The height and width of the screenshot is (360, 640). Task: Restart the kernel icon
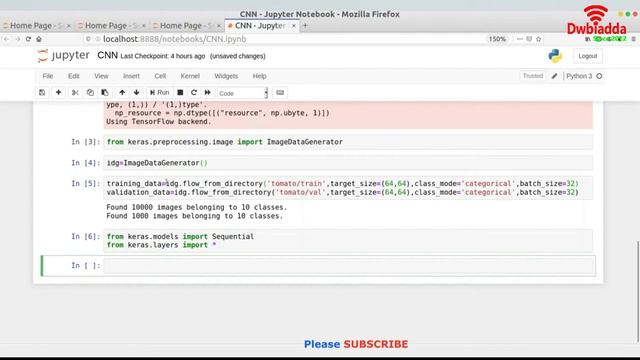(194, 93)
